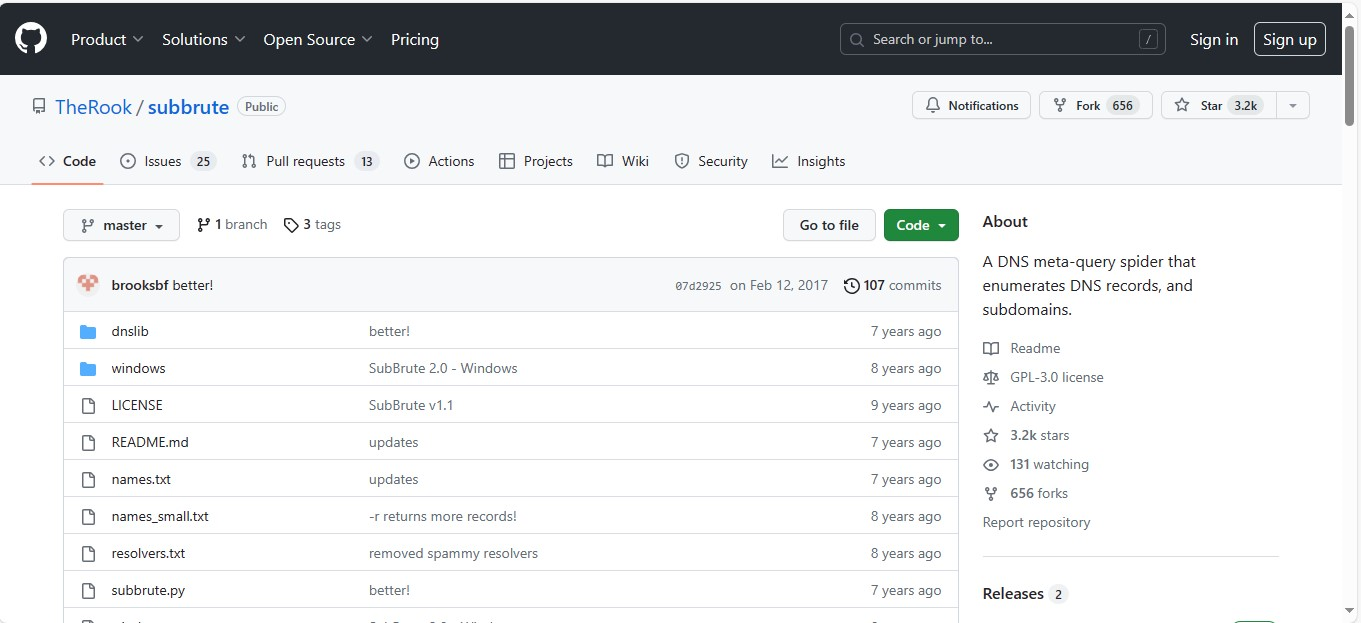Fork the repository with Fork button

(1096, 105)
